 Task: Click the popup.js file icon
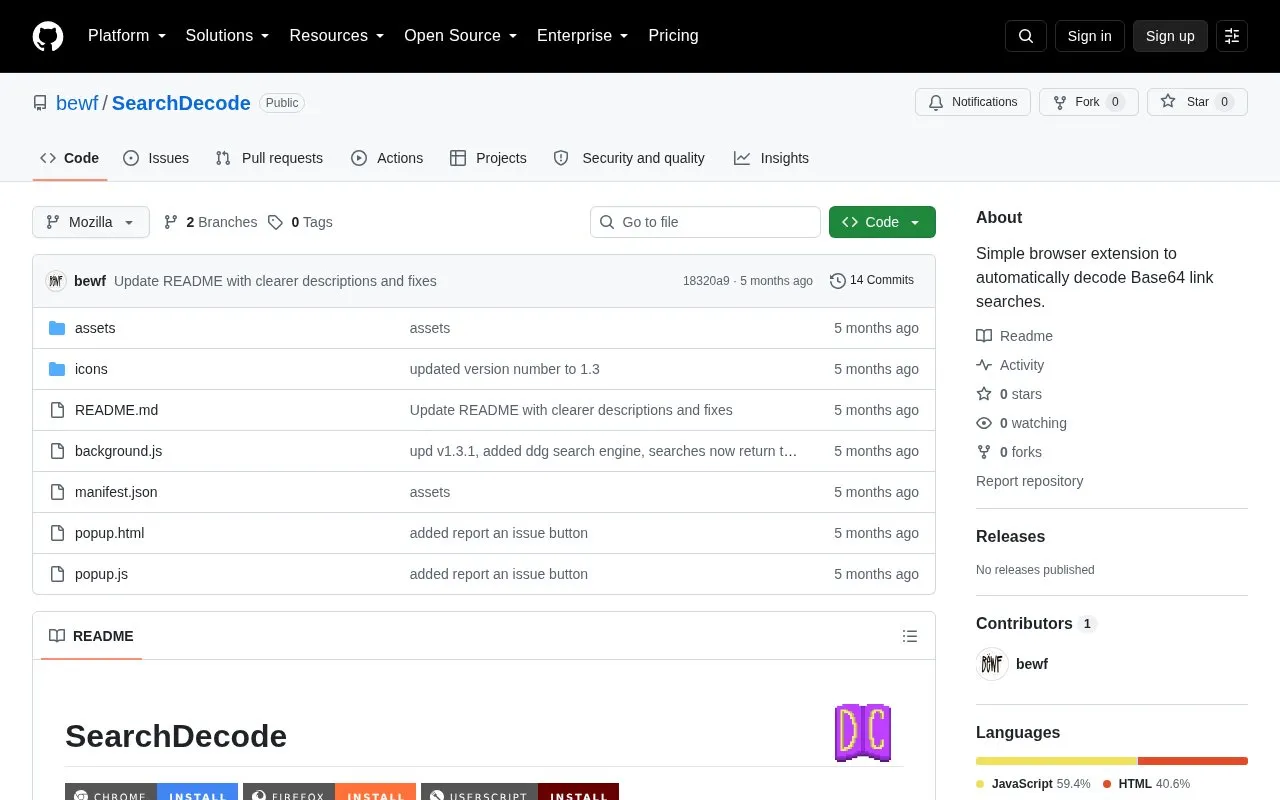[57, 574]
